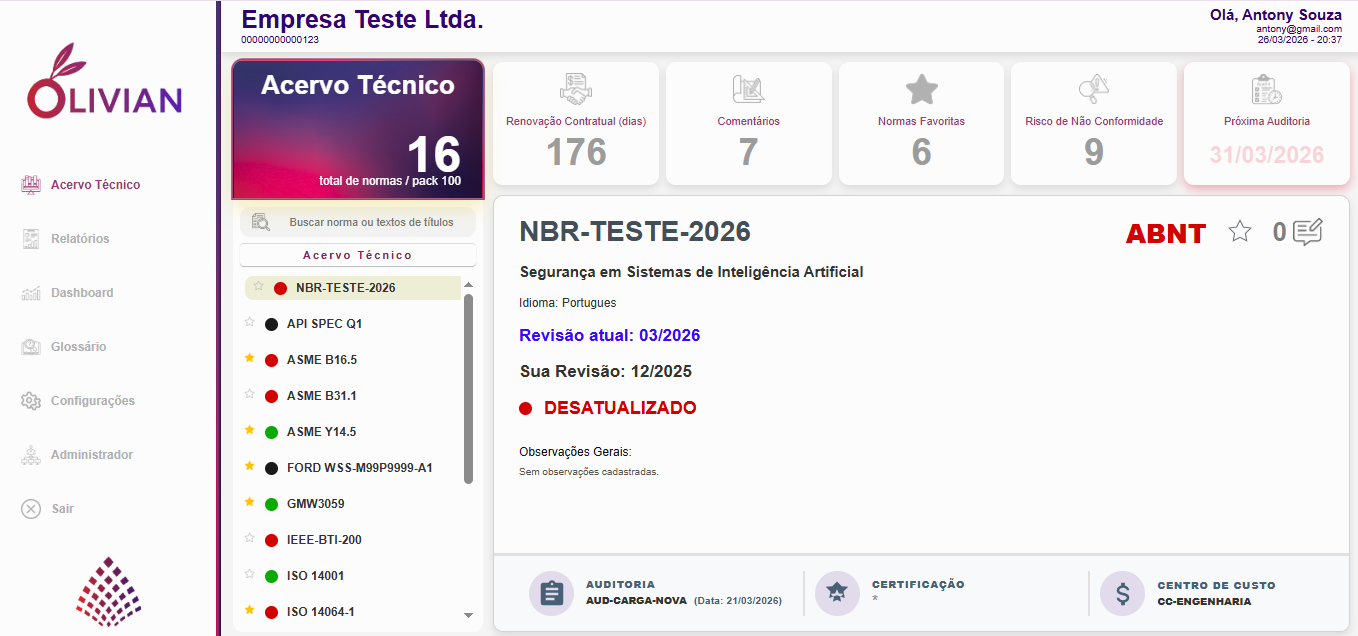Toggle favorite star for ASME Y14.5

[249, 431]
